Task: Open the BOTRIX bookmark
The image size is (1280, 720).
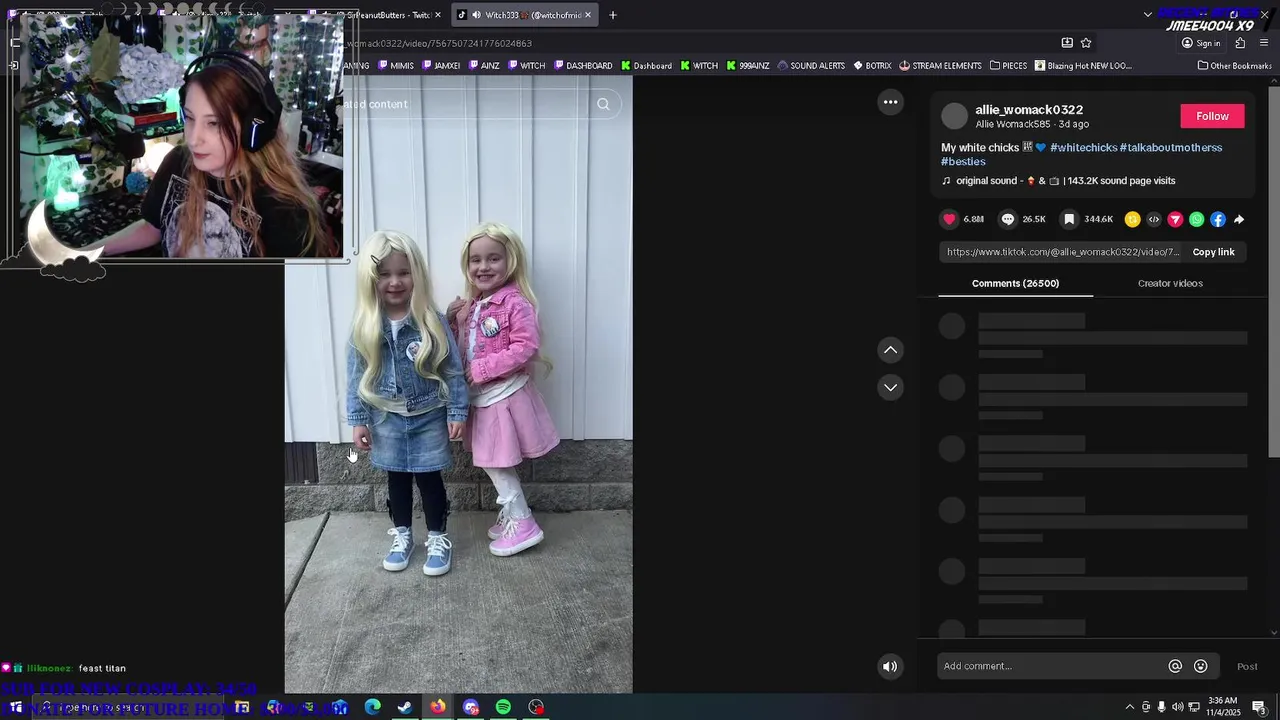Action: coord(872,66)
